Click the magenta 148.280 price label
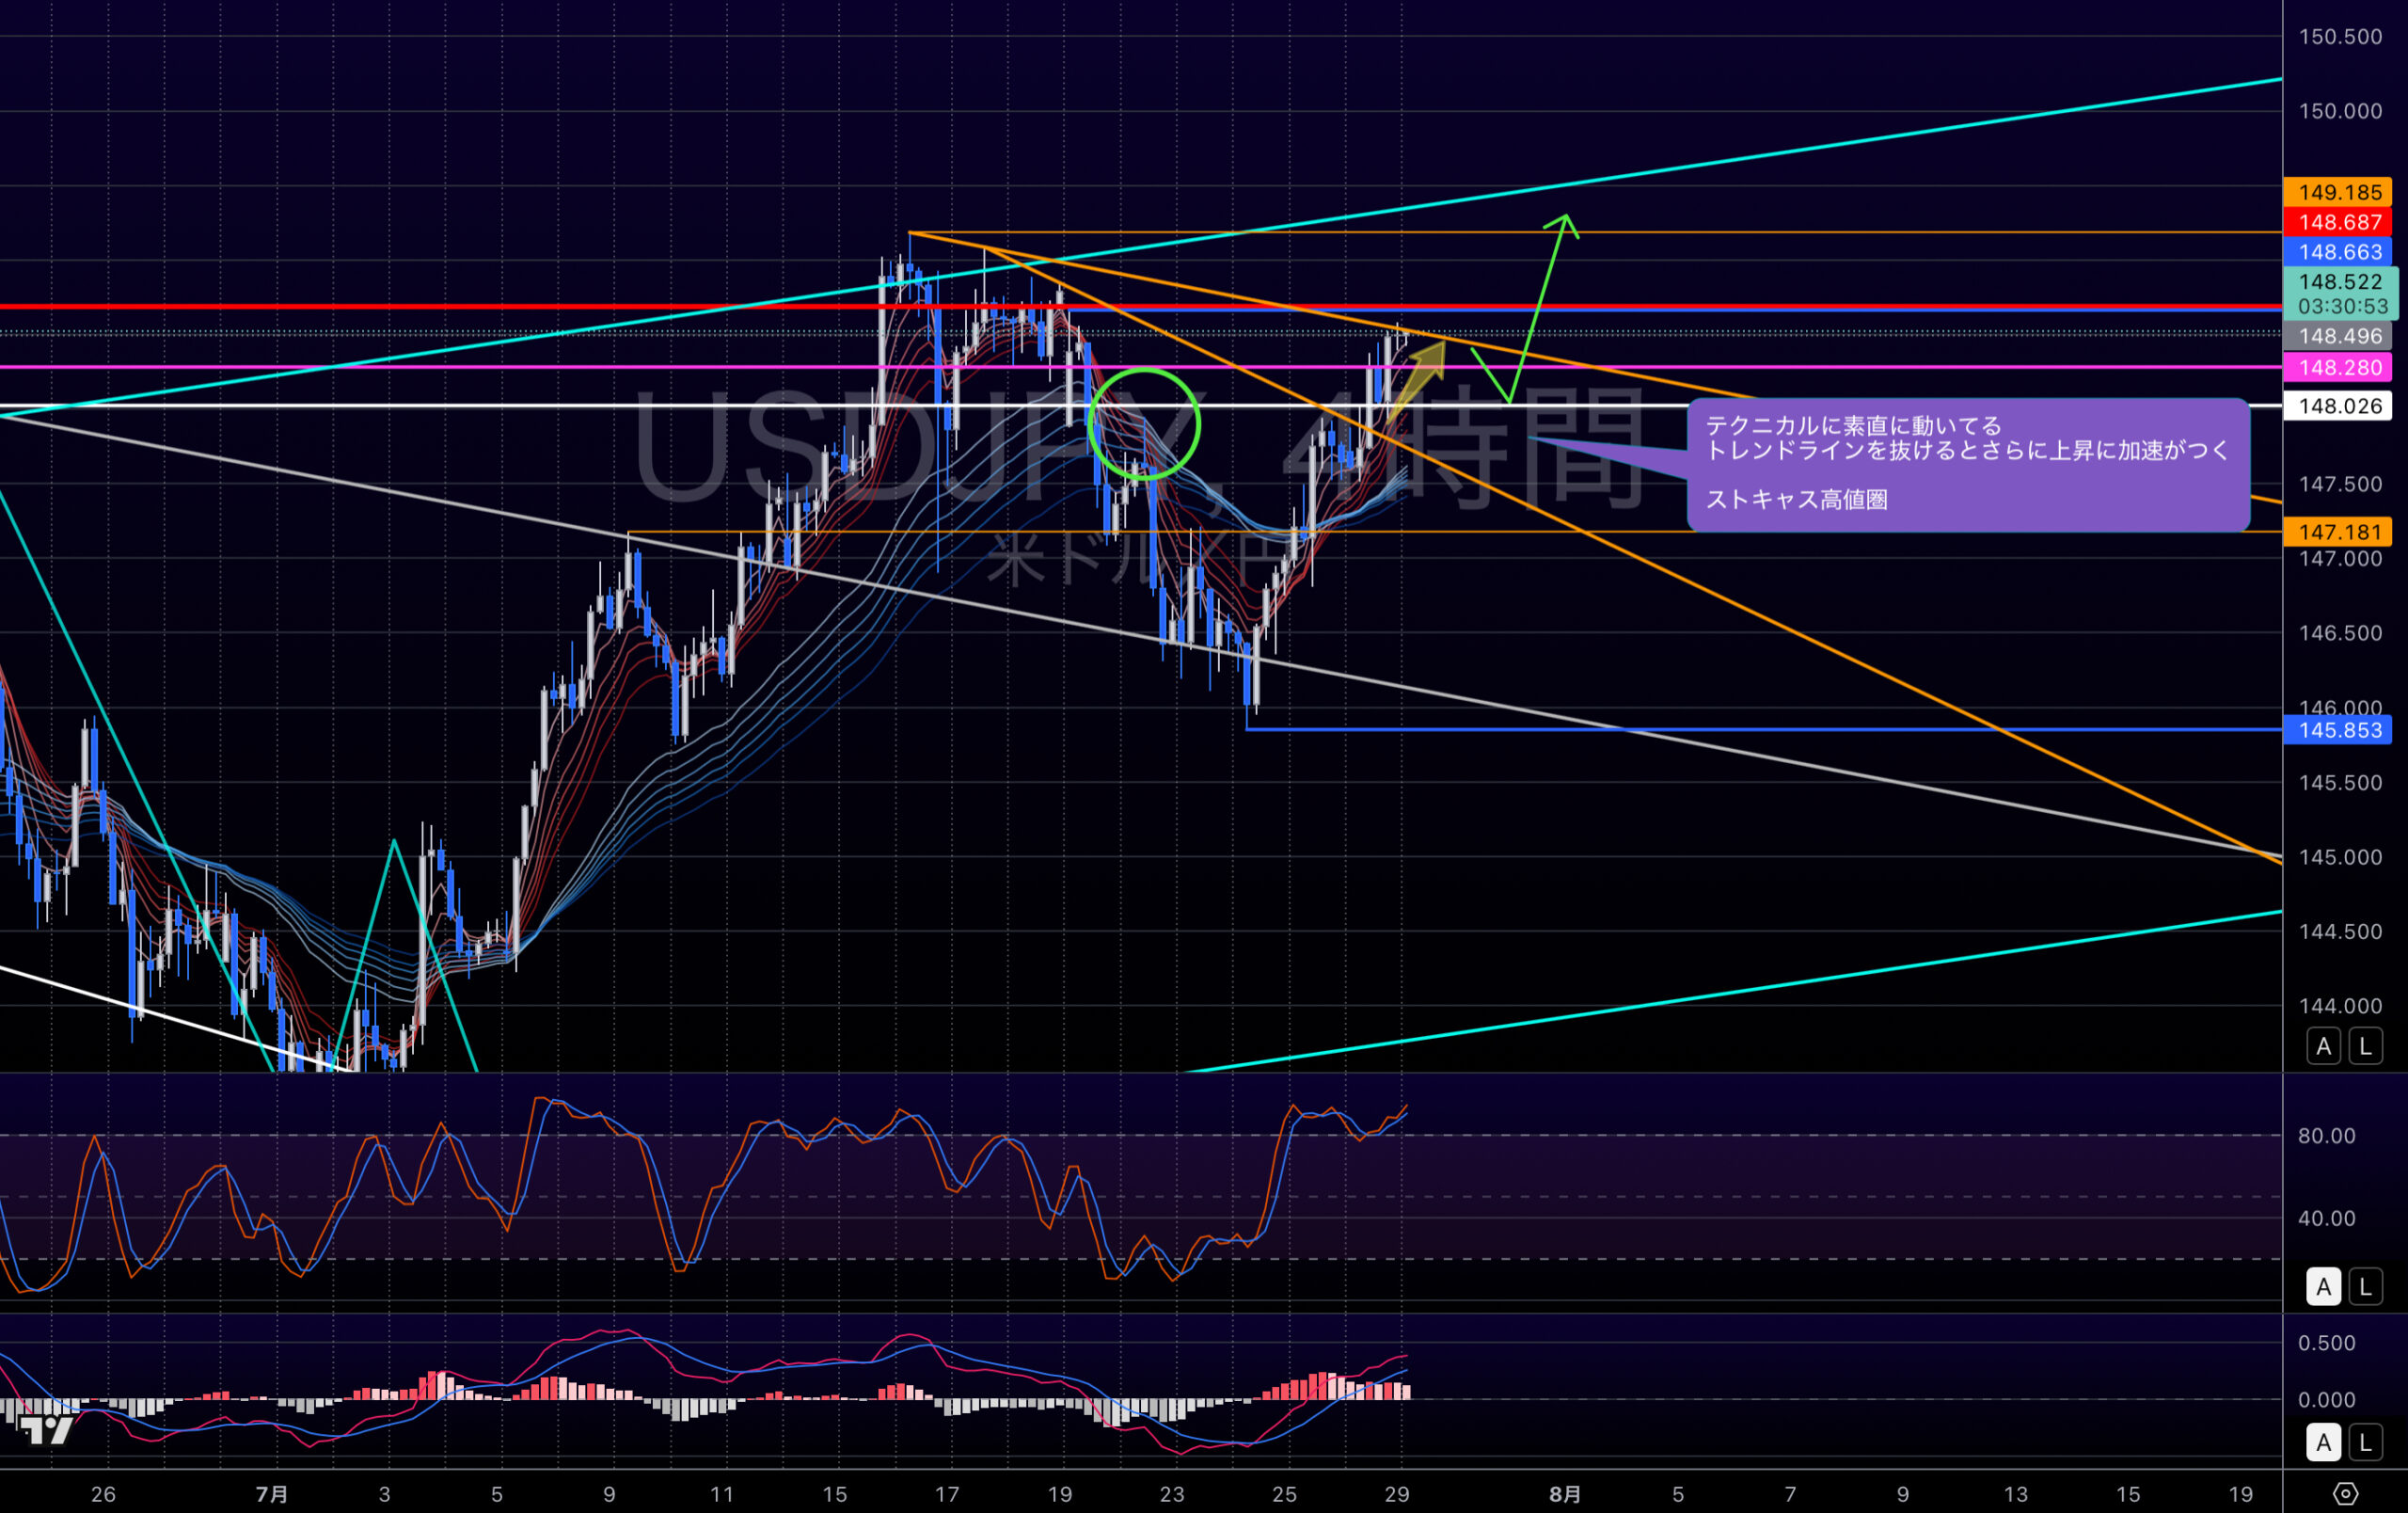The width and height of the screenshot is (2408, 1513). pyautogui.click(x=2338, y=368)
